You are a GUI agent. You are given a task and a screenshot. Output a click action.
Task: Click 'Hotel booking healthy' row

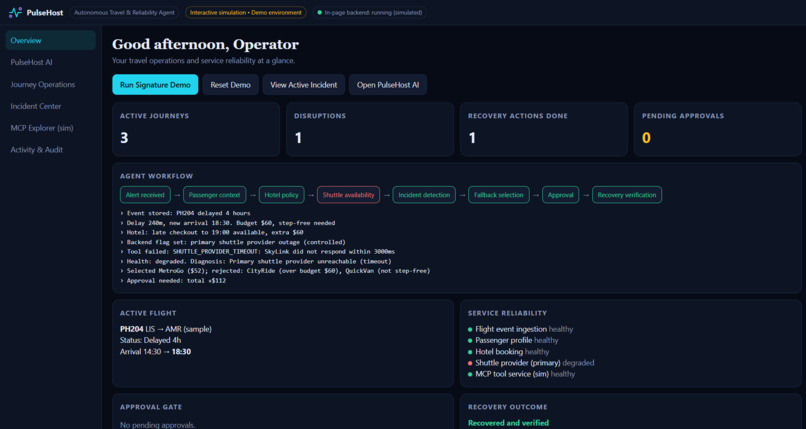pyautogui.click(x=508, y=351)
